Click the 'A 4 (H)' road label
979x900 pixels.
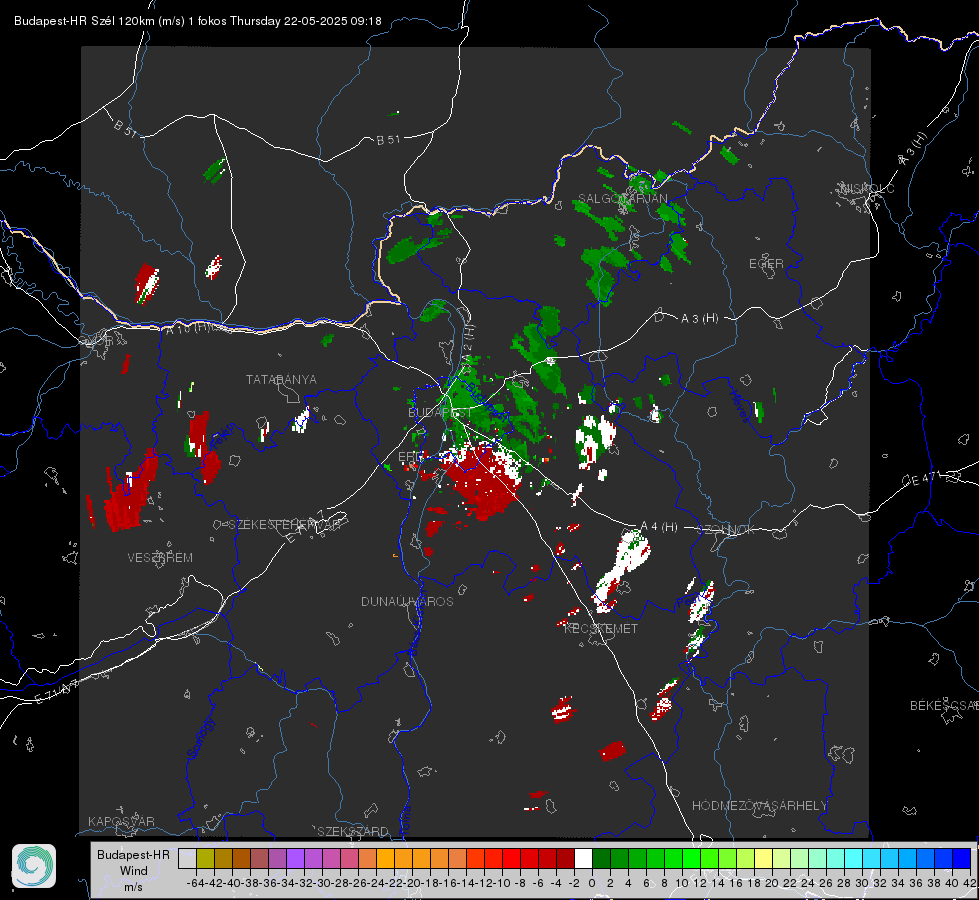click(x=659, y=527)
